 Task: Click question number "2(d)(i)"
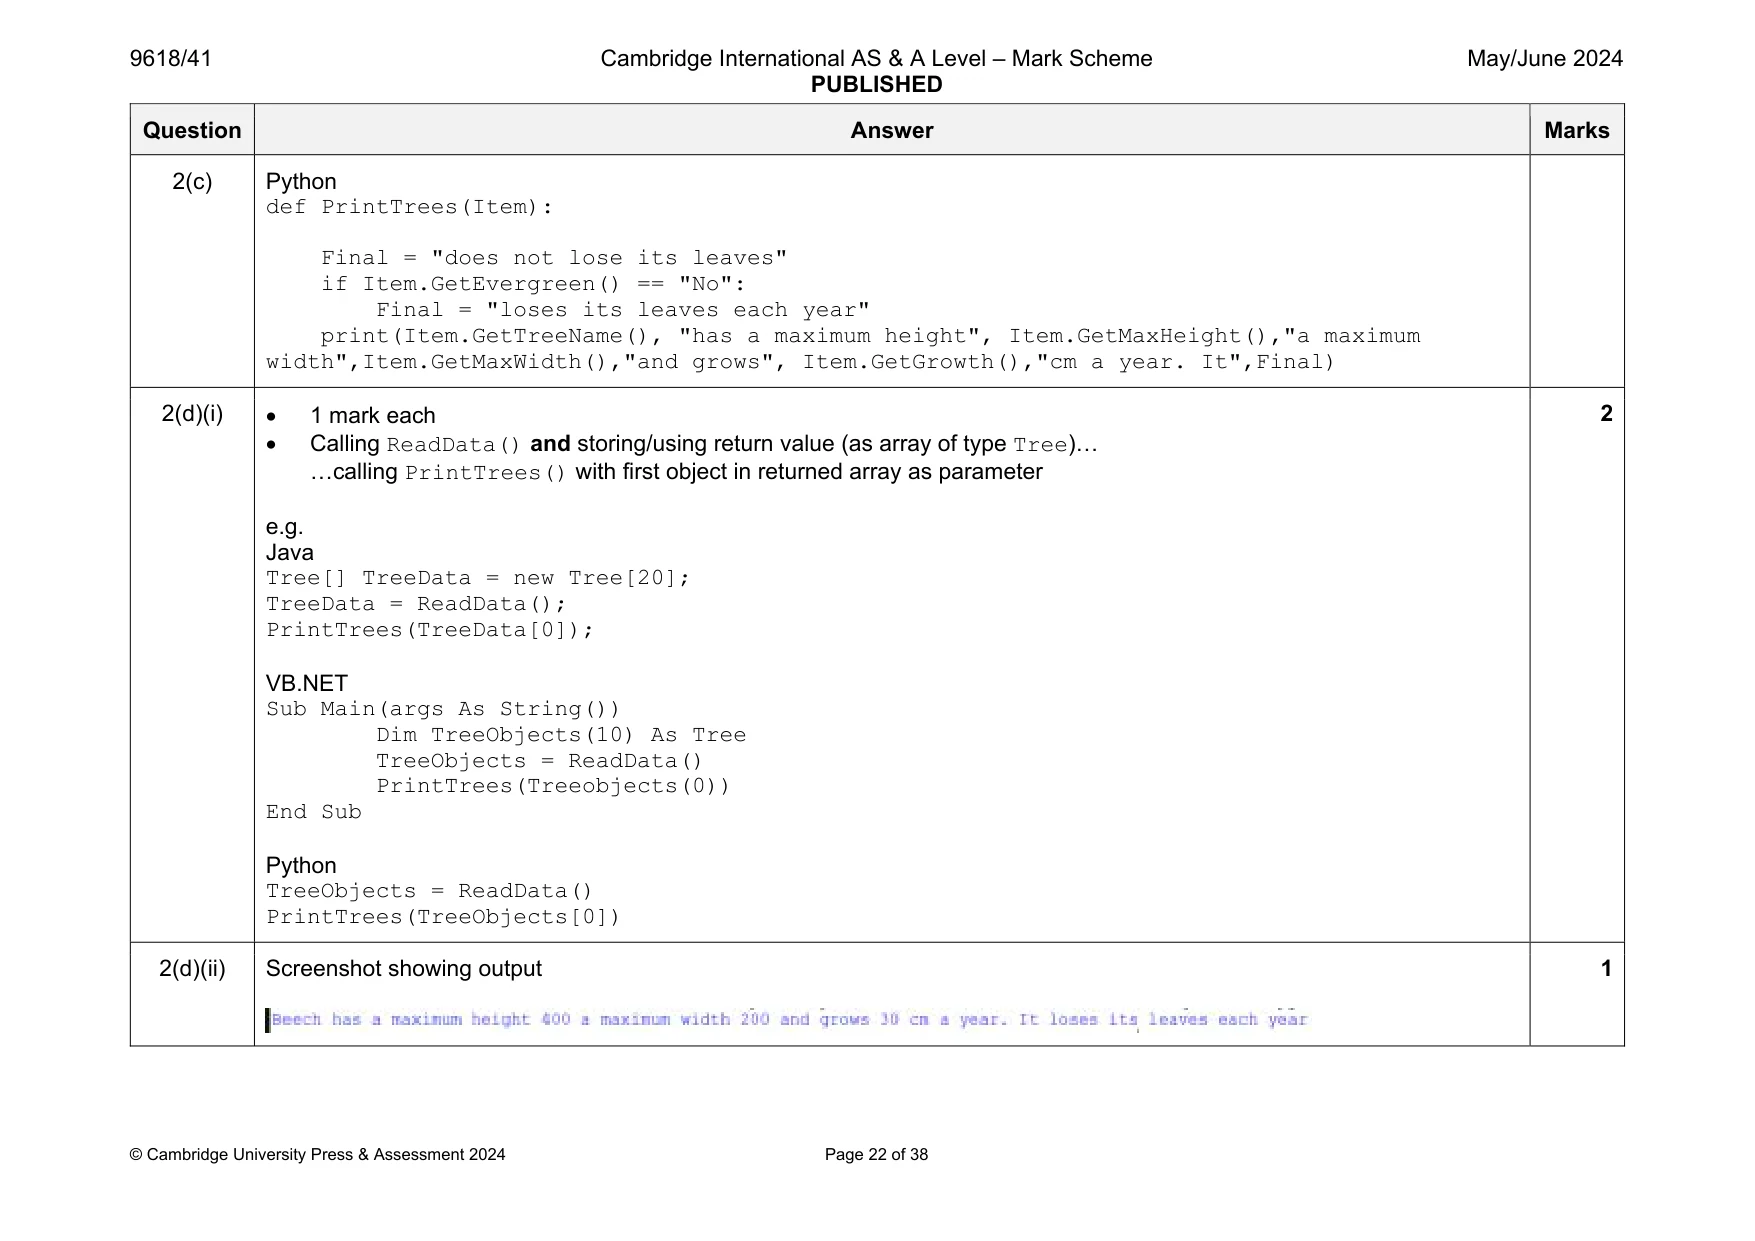tap(192, 414)
